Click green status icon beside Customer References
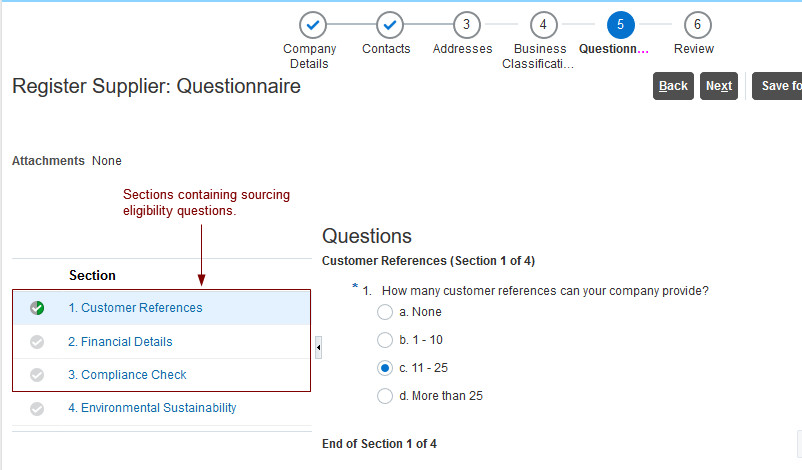This screenshot has height=470, width=802. click(37, 308)
